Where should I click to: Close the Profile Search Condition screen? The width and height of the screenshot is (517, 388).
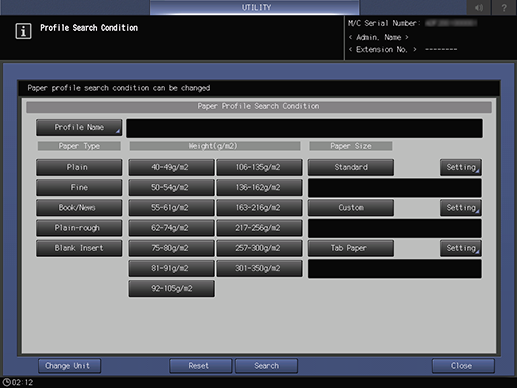463,366
